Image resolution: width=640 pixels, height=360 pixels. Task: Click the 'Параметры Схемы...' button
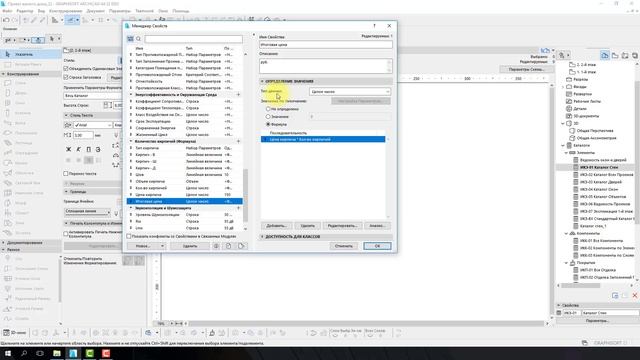tap(526, 69)
